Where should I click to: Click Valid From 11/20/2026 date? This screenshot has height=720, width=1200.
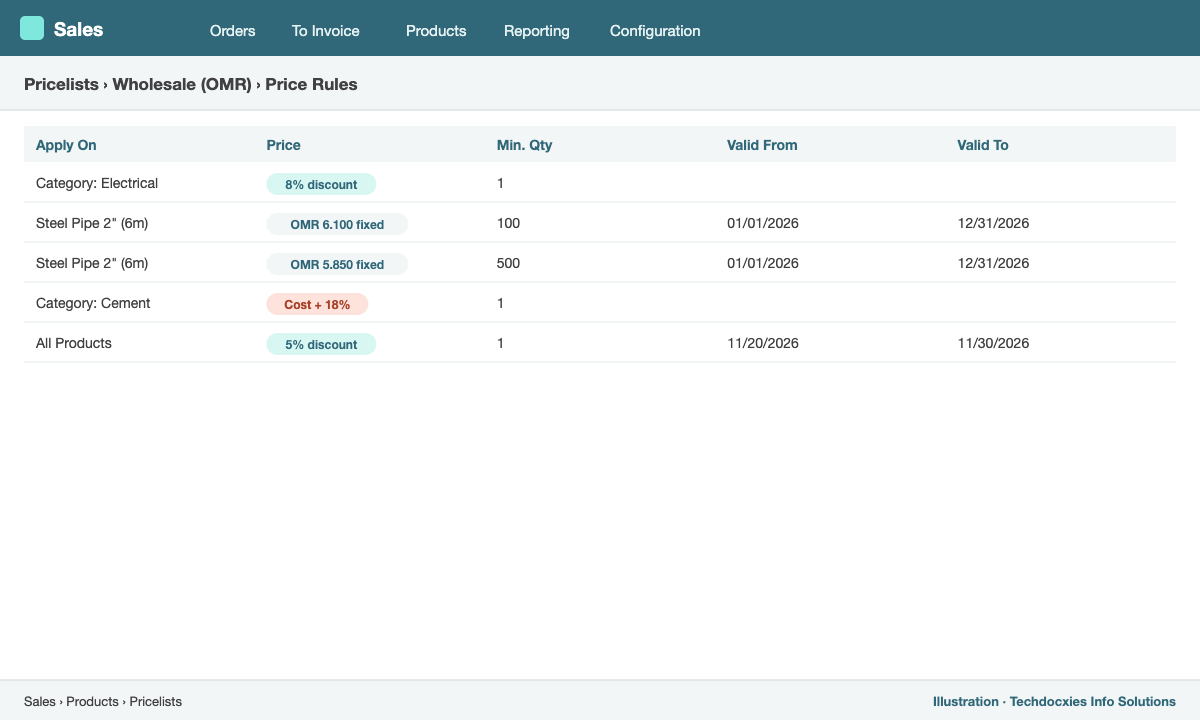763,343
